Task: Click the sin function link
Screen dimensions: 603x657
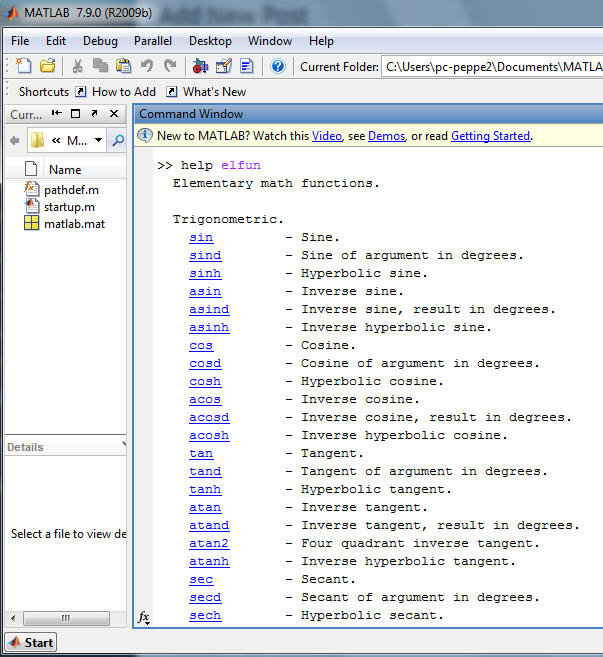Action: (x=201, y=238)
